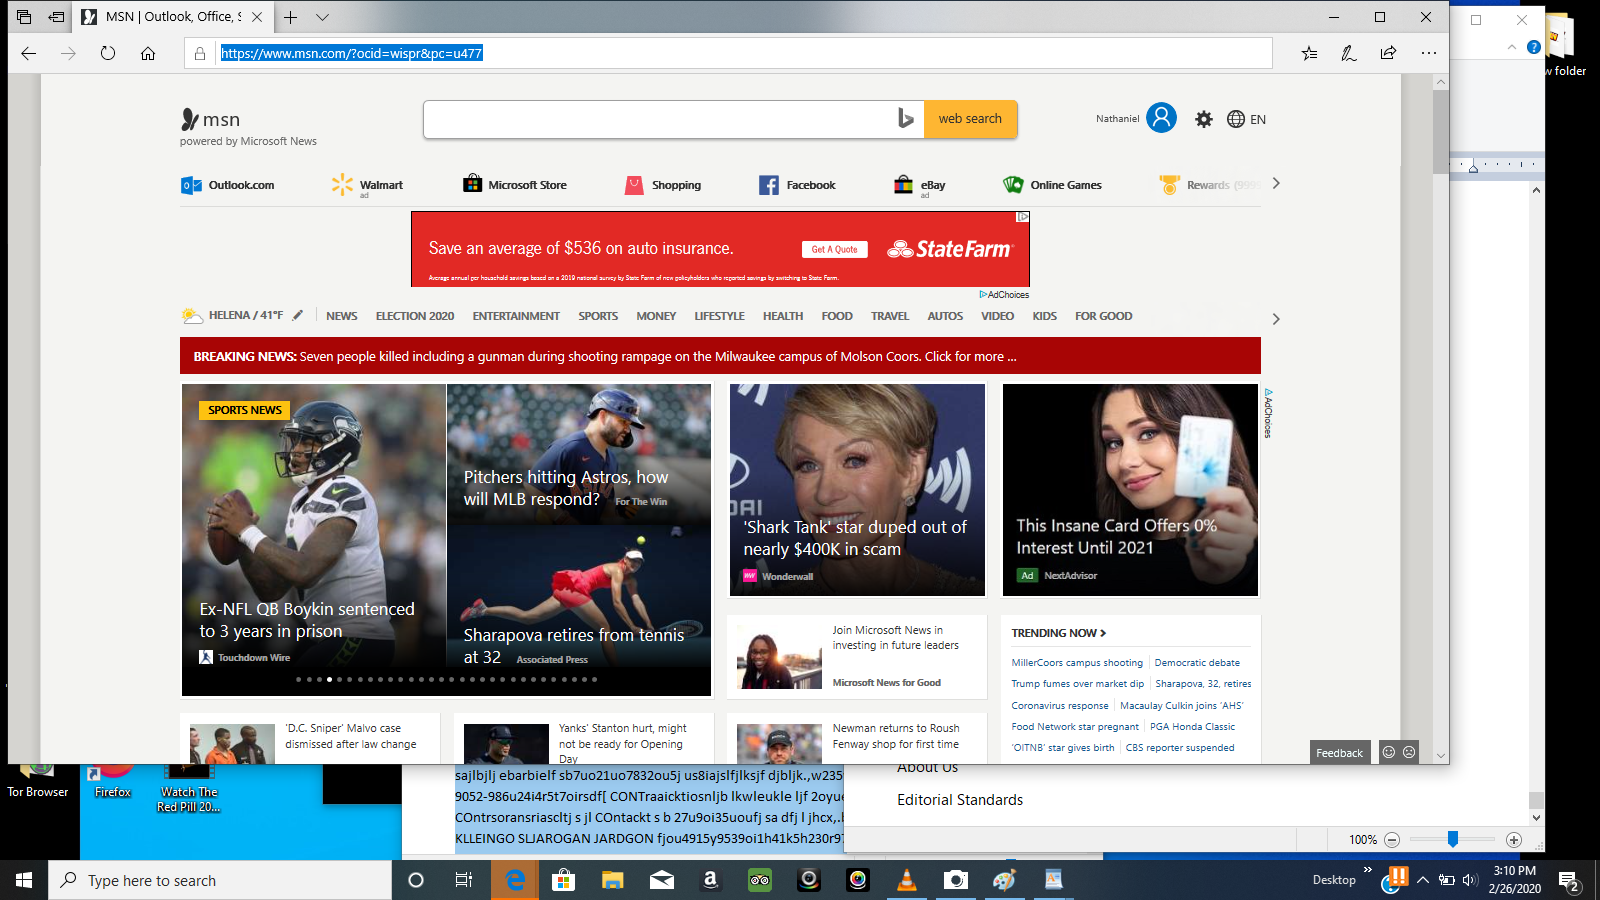Open the TRENDING NOW section

(x=1058, y=633)
